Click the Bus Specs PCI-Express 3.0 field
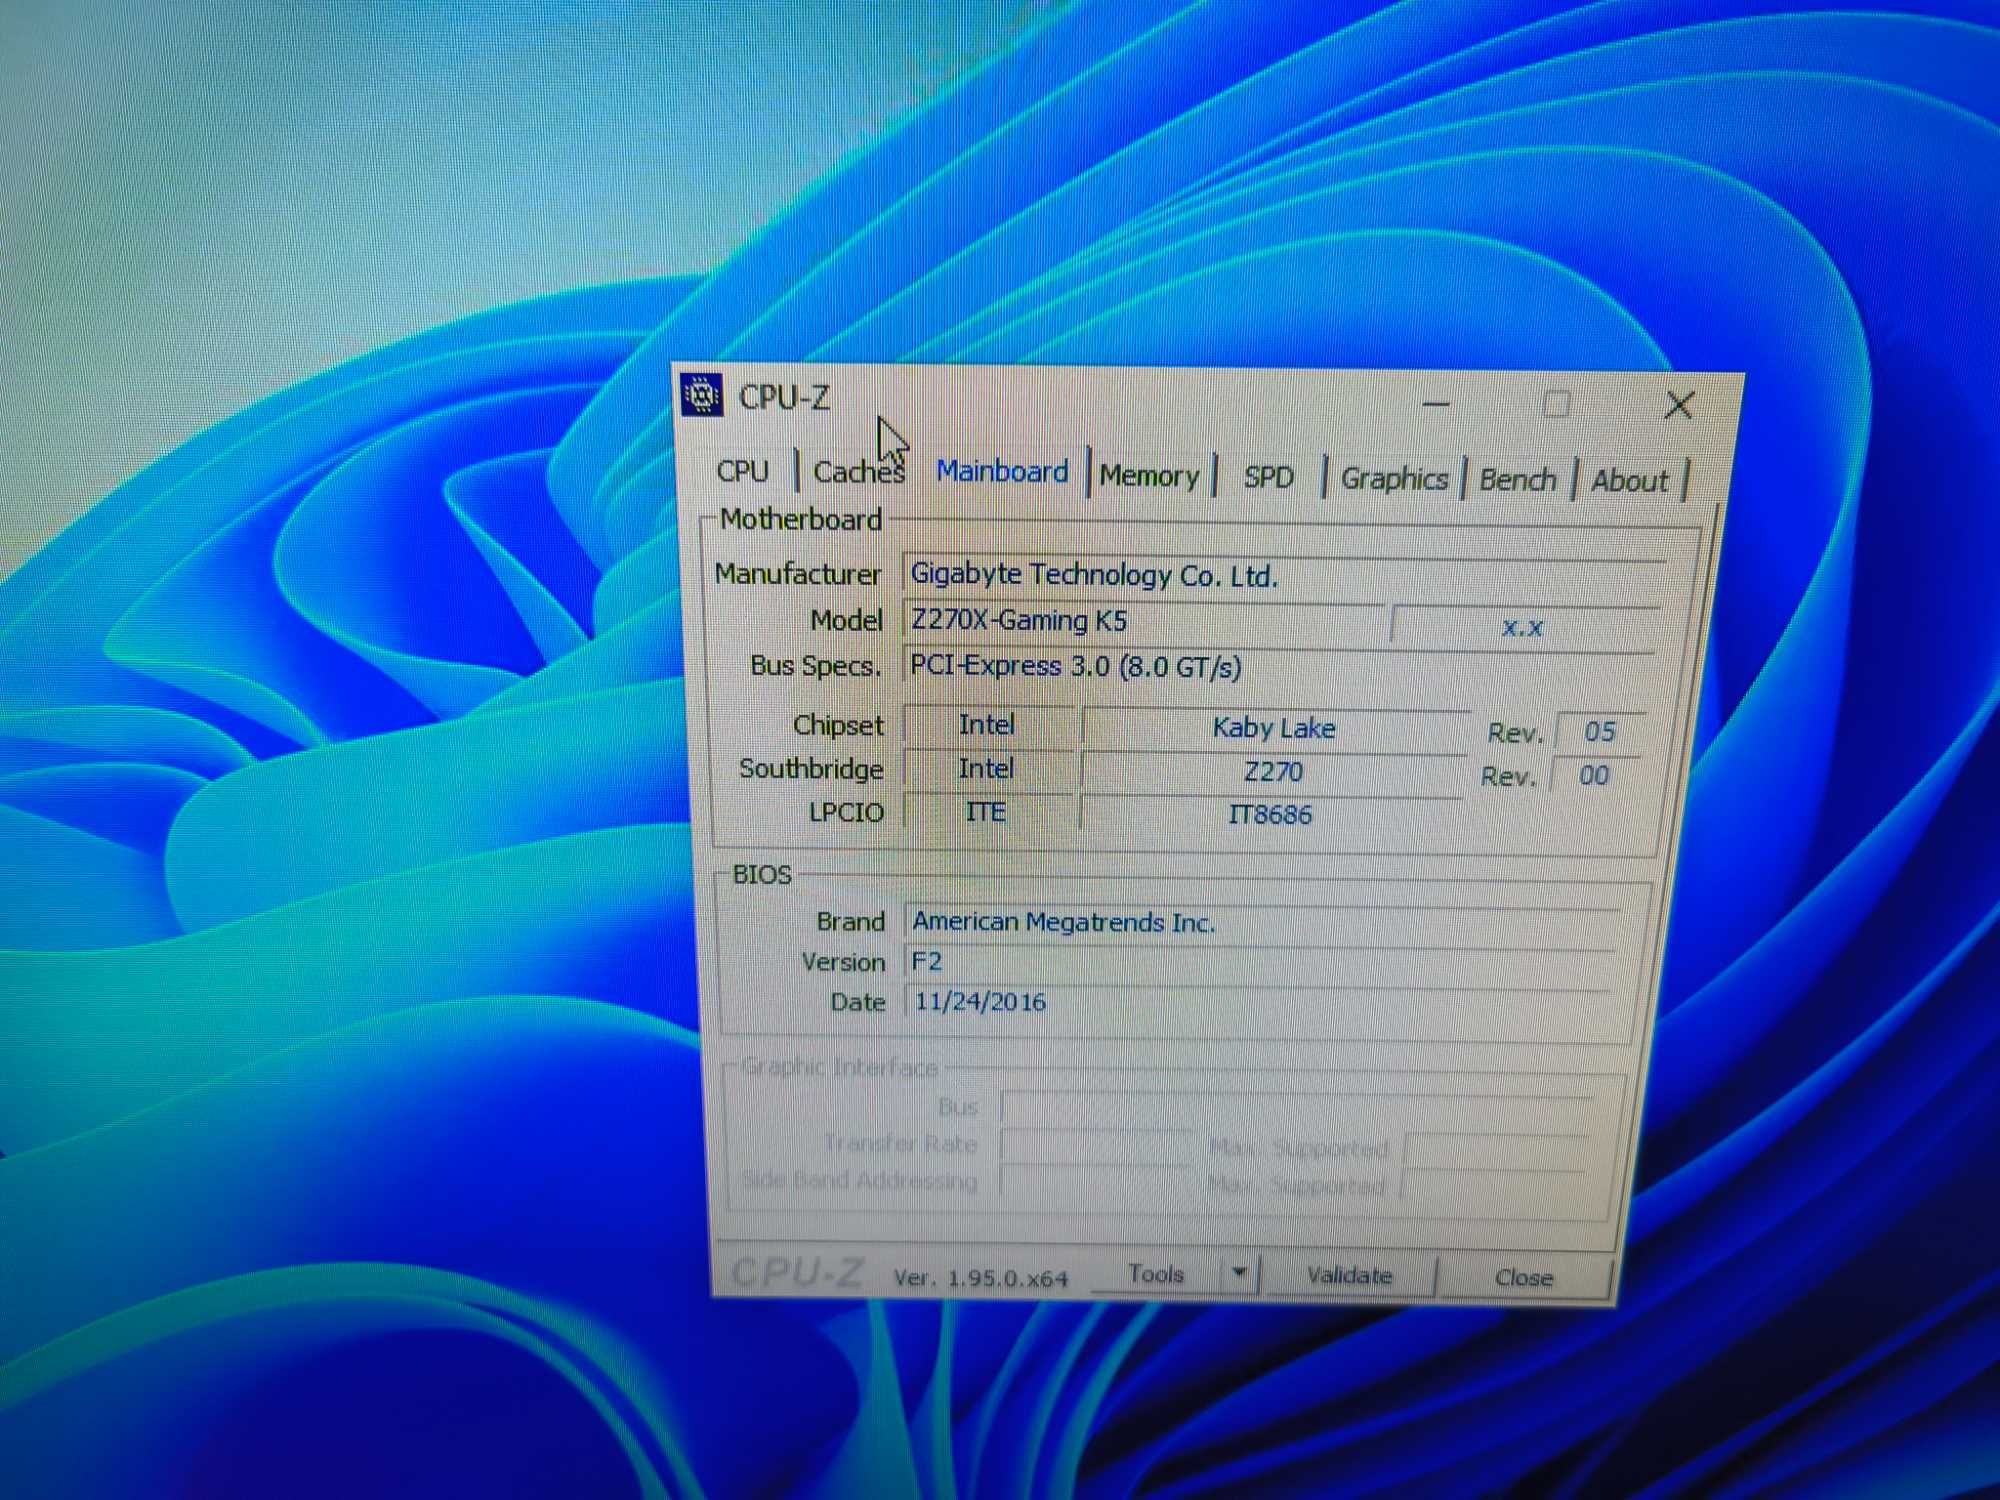Image resolution: width=2000 pixels, height=1500 pixels. (x=1280, y=667)
